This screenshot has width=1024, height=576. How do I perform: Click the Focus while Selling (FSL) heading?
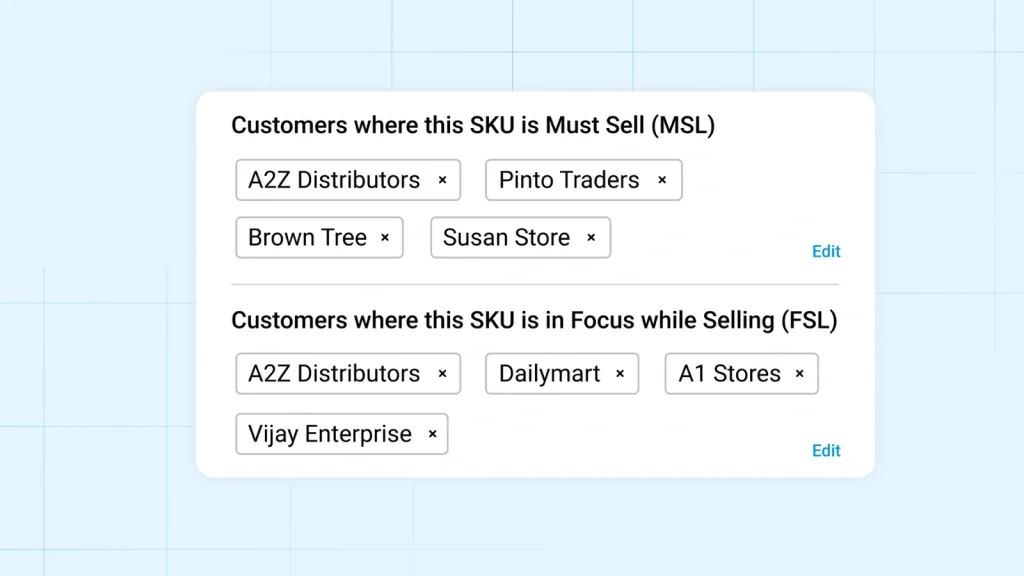tap(534, 320)
